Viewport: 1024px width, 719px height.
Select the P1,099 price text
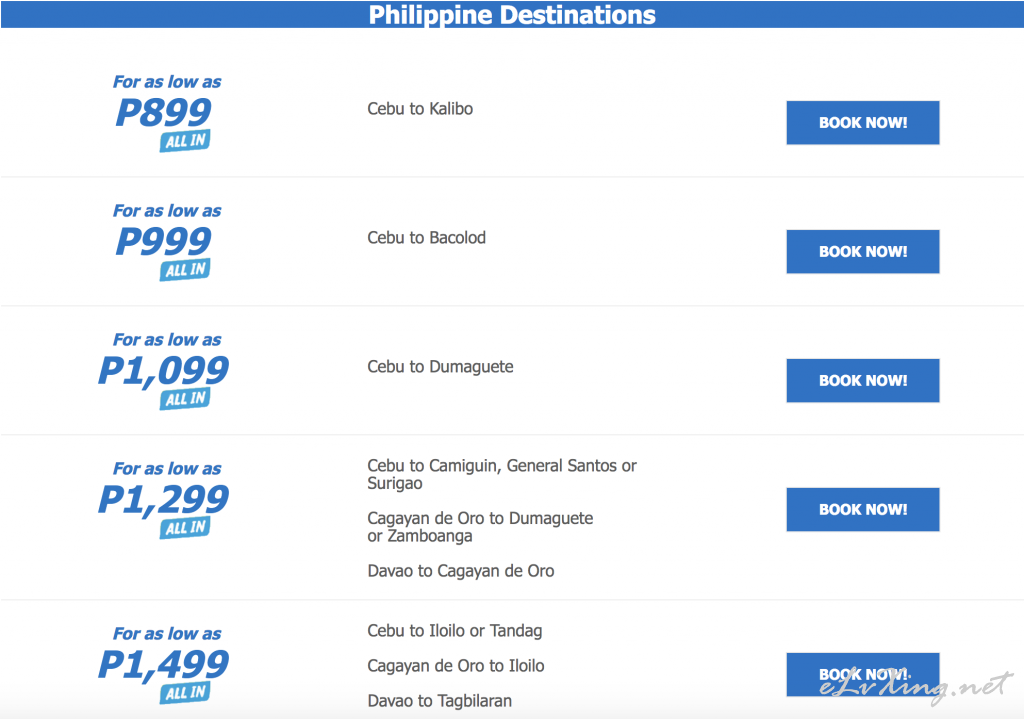164,371
